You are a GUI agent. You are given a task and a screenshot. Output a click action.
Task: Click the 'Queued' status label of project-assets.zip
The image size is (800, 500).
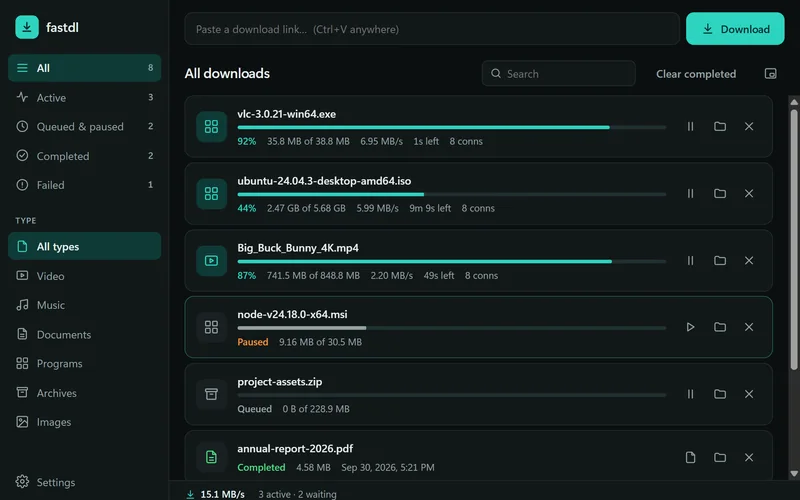point(255,409)
